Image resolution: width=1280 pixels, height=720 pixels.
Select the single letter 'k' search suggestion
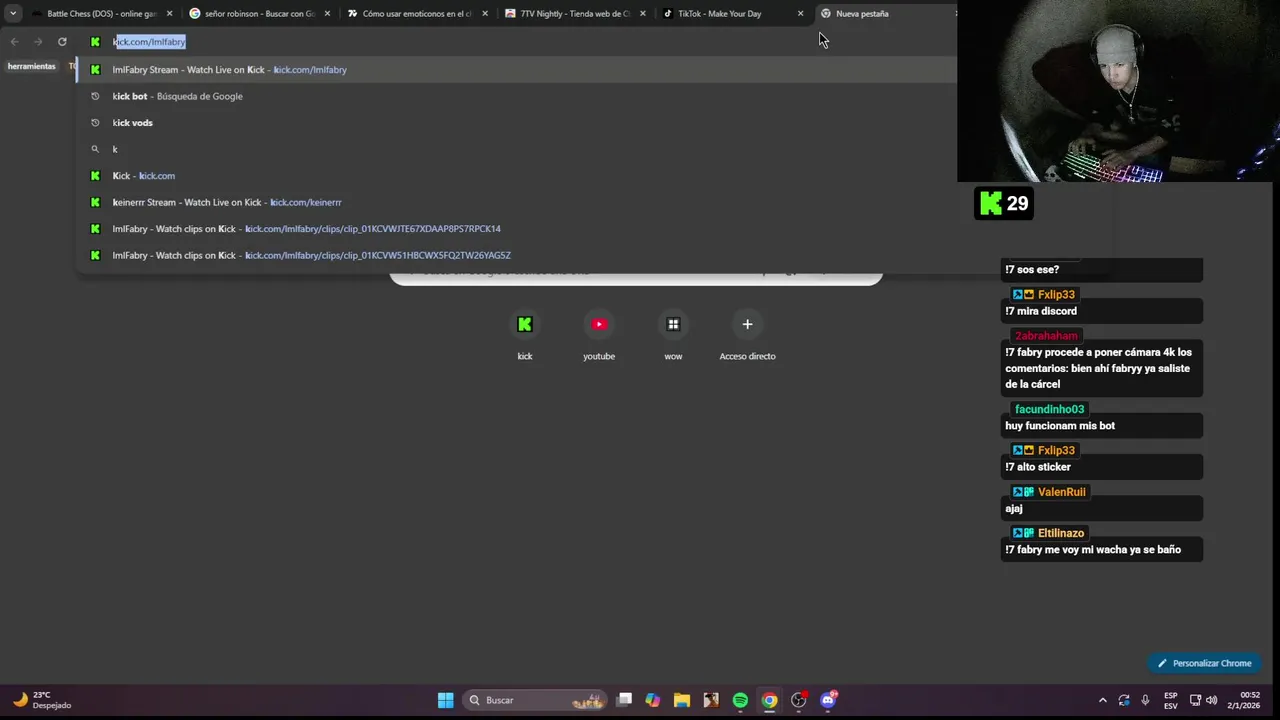(516, 149)
